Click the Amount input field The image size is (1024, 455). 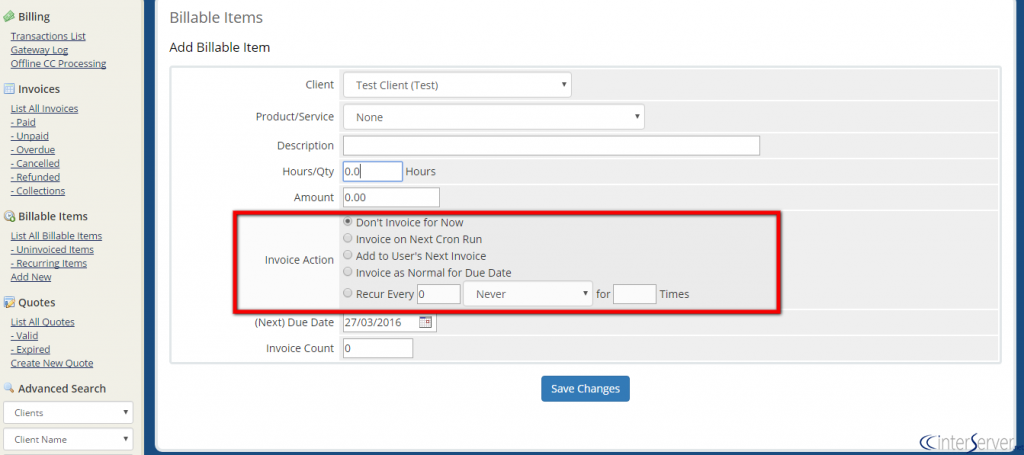click(391, 197)
